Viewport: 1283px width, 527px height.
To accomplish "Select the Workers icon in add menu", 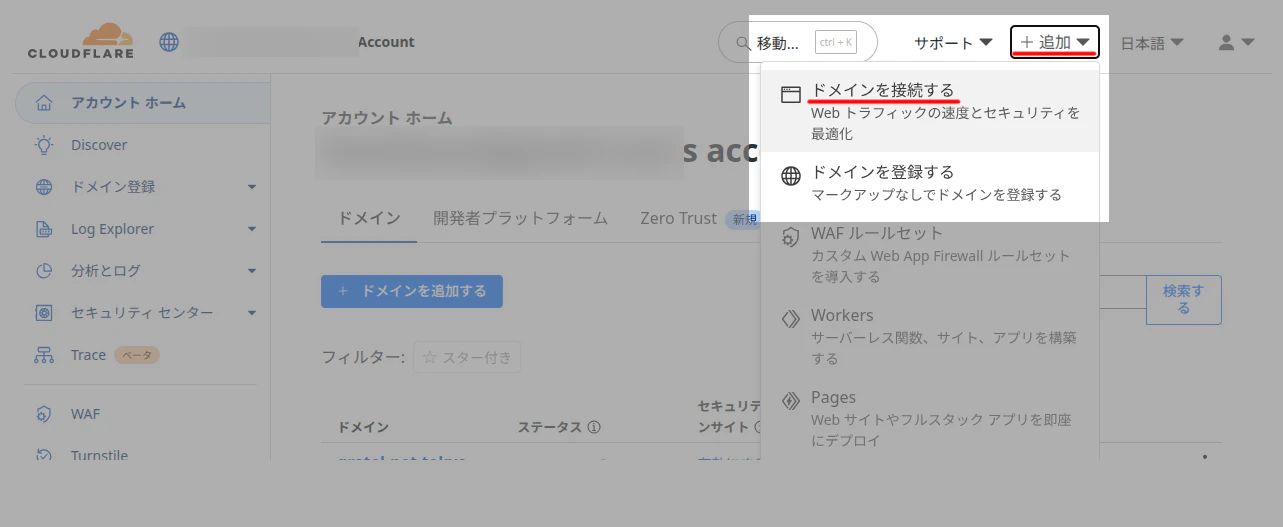I will 791,318.
